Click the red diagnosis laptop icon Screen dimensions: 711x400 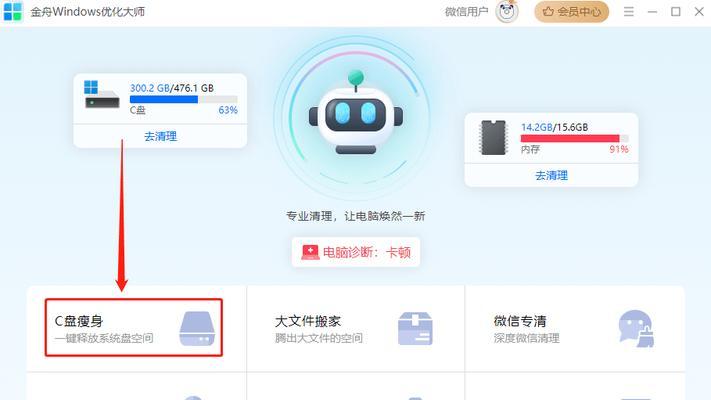310,252
